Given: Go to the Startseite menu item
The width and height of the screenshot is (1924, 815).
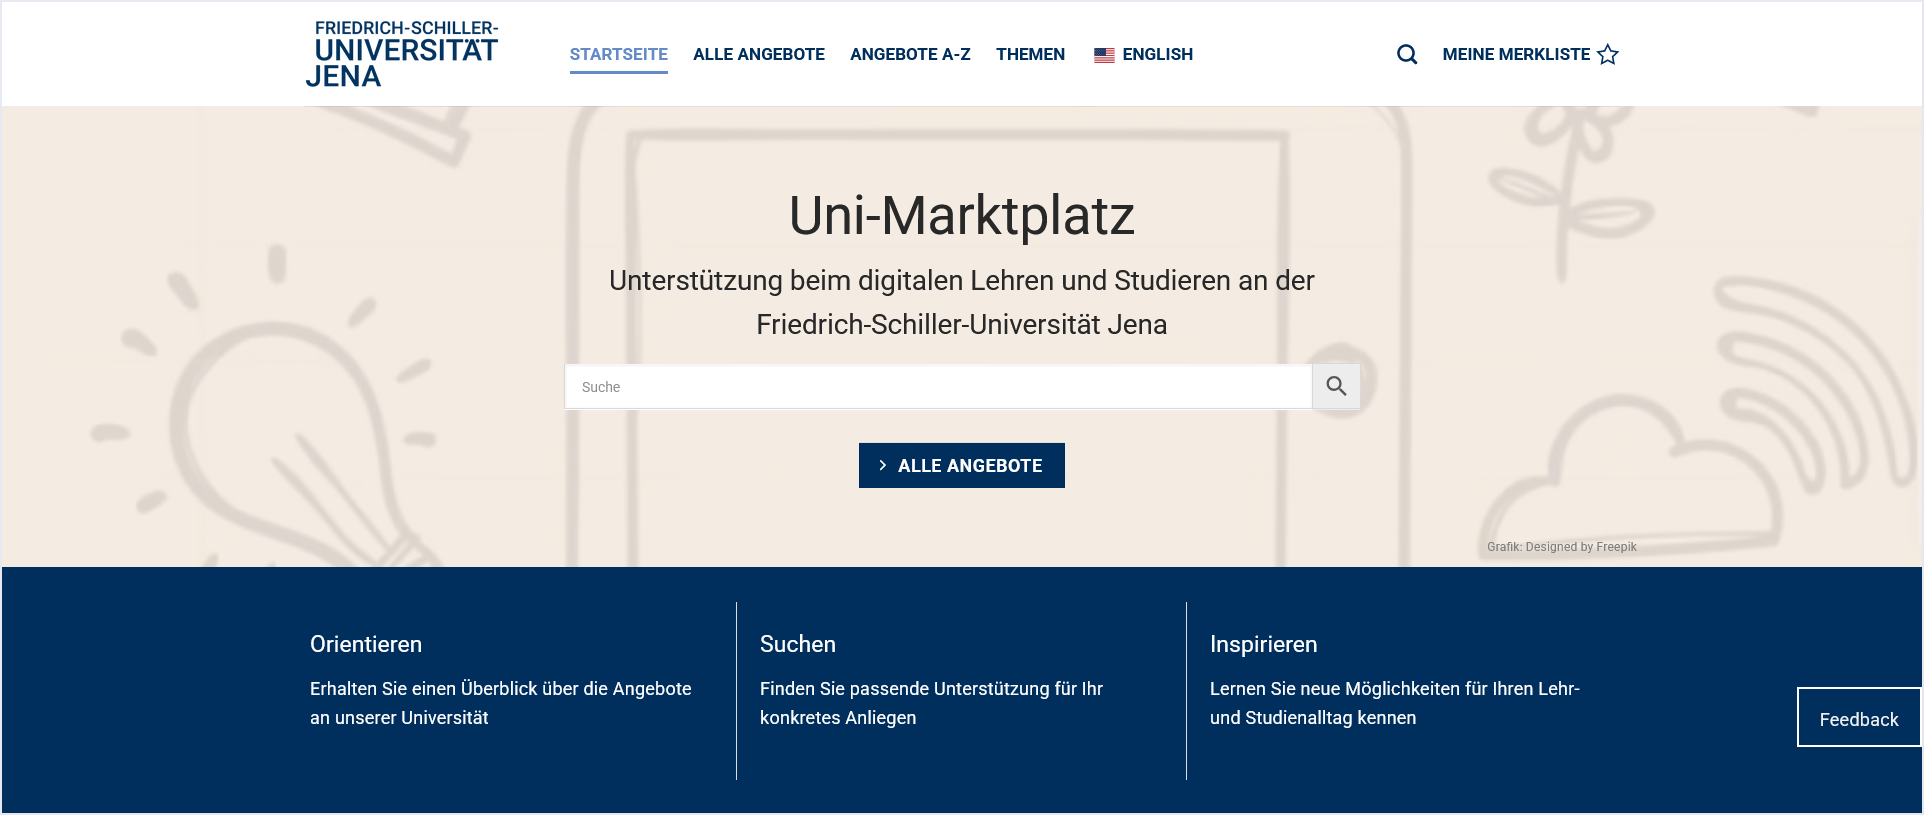Looking at the screenshot, I should [x=618, y=54].
